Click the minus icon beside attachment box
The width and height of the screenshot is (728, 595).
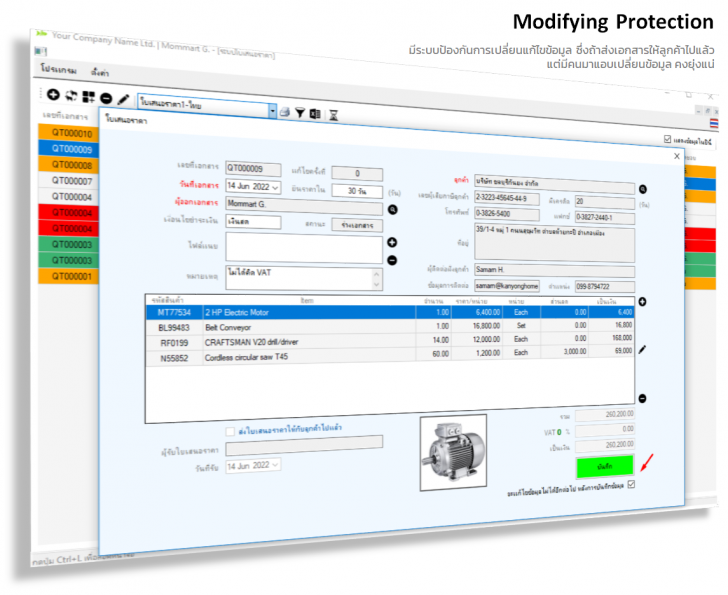(x=392, y=260)
